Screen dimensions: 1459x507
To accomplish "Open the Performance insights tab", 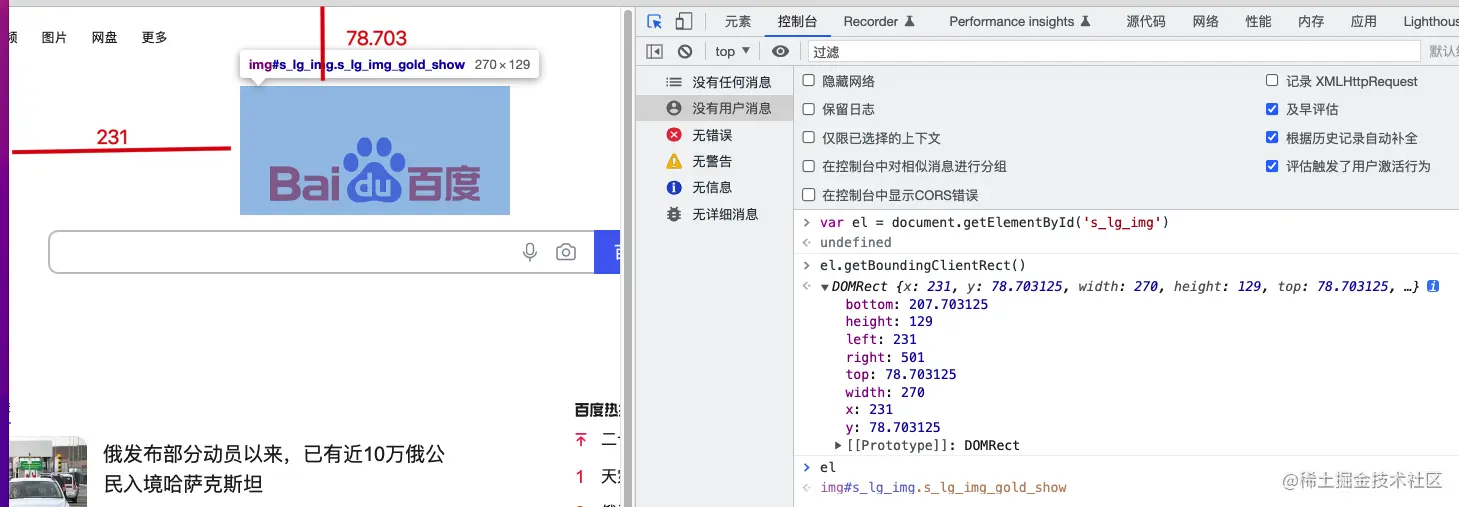I will click(1019, 21).
